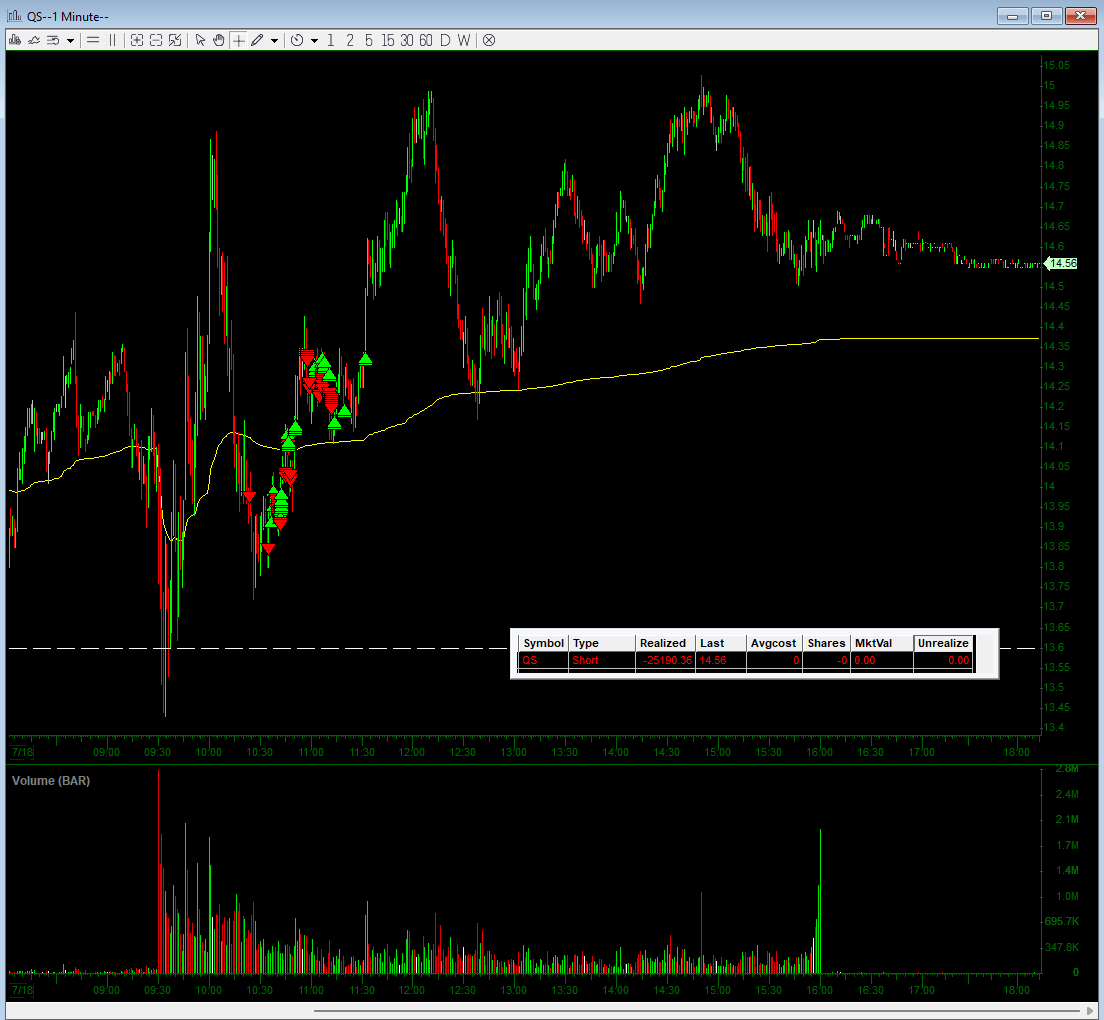The height and width of the screenshot is (1020, 1104).
Task: Switch to the 60 minute timeframe
Action: (426, 40)
